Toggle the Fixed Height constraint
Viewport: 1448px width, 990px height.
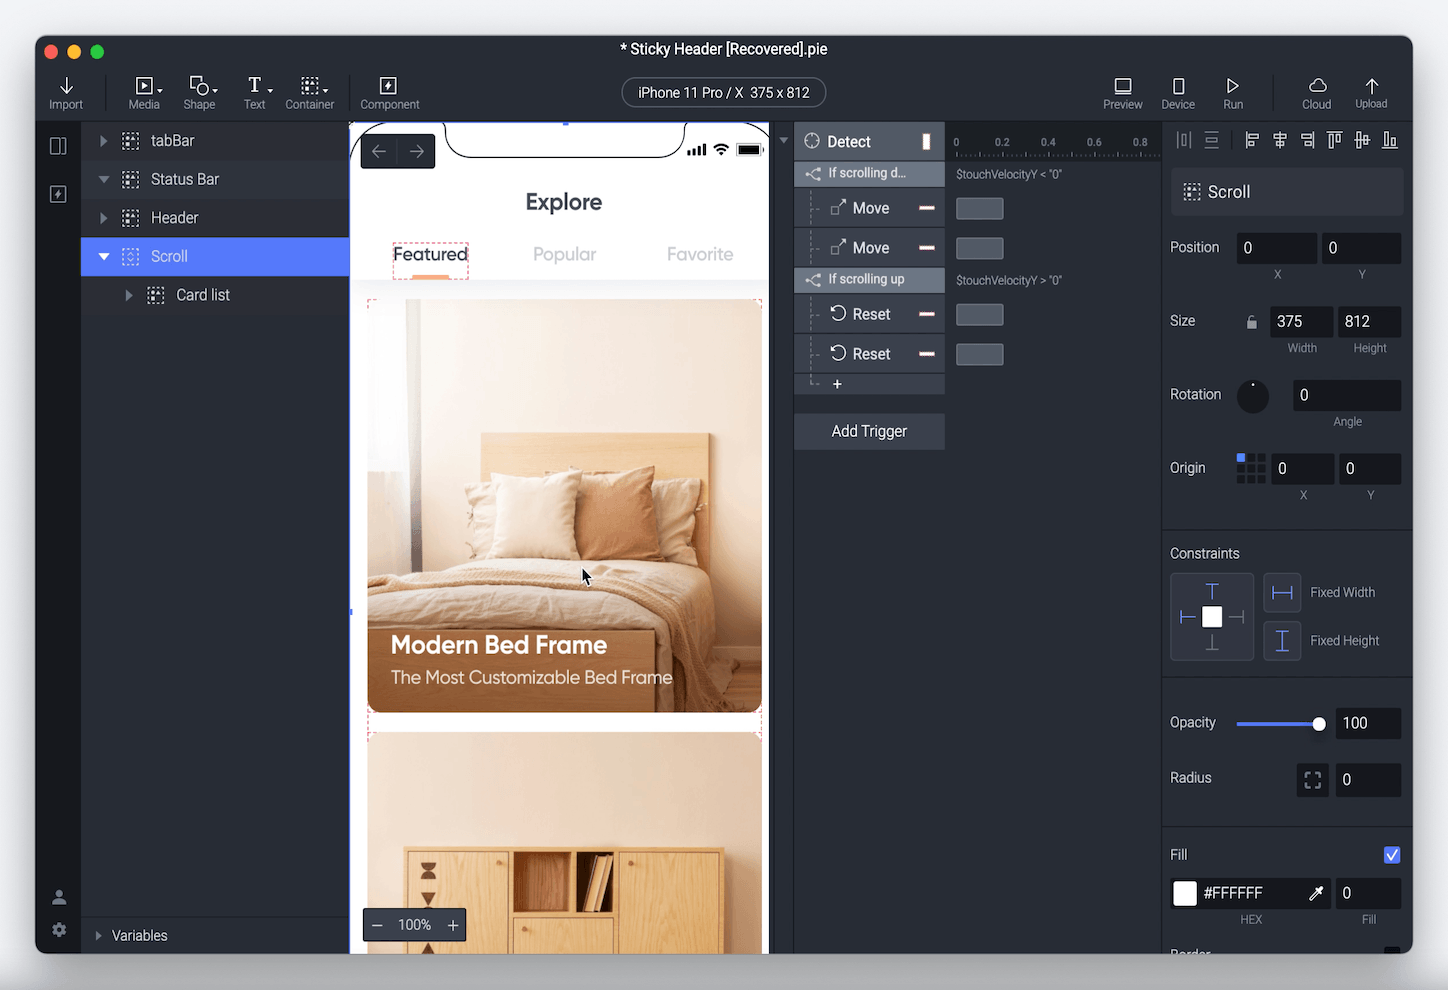pyautogui.click(x=1282, y=641)
